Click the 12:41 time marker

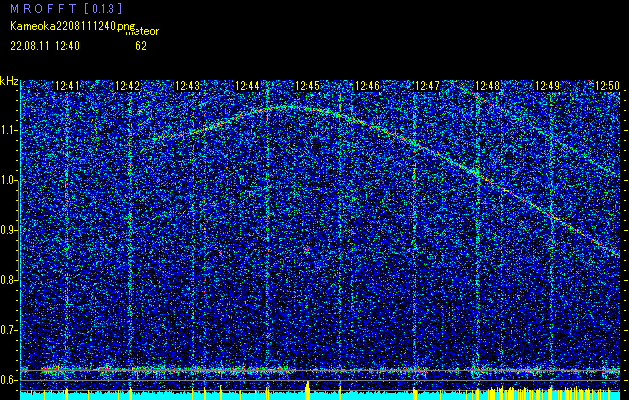coord(67,86)
